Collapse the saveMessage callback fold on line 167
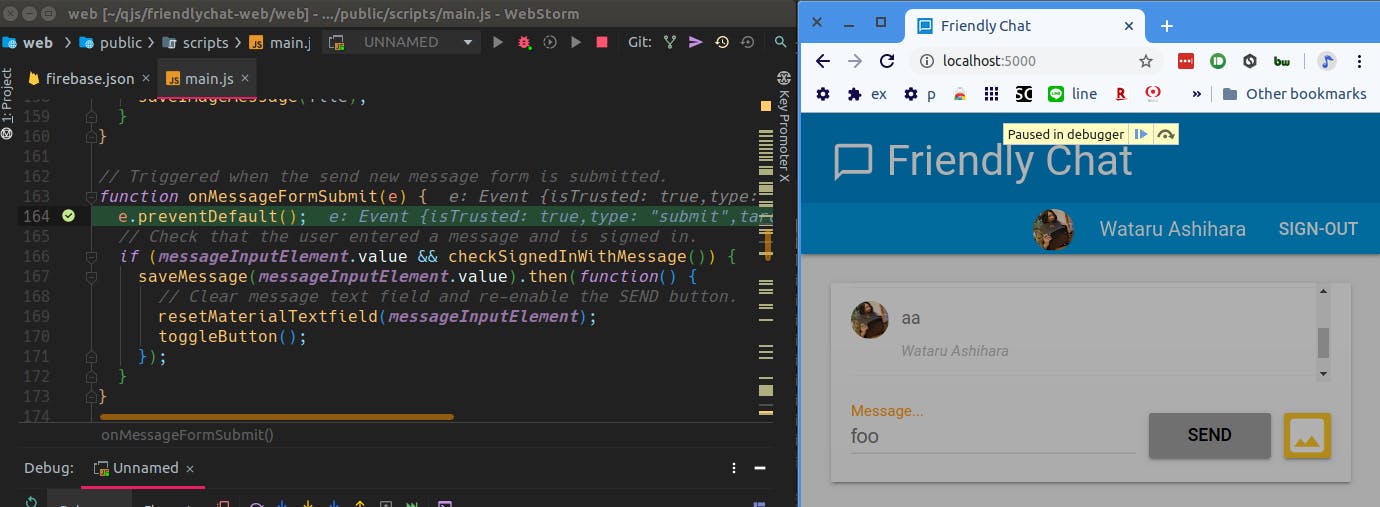The image size is (1380, 507). (x=91, y=276)
